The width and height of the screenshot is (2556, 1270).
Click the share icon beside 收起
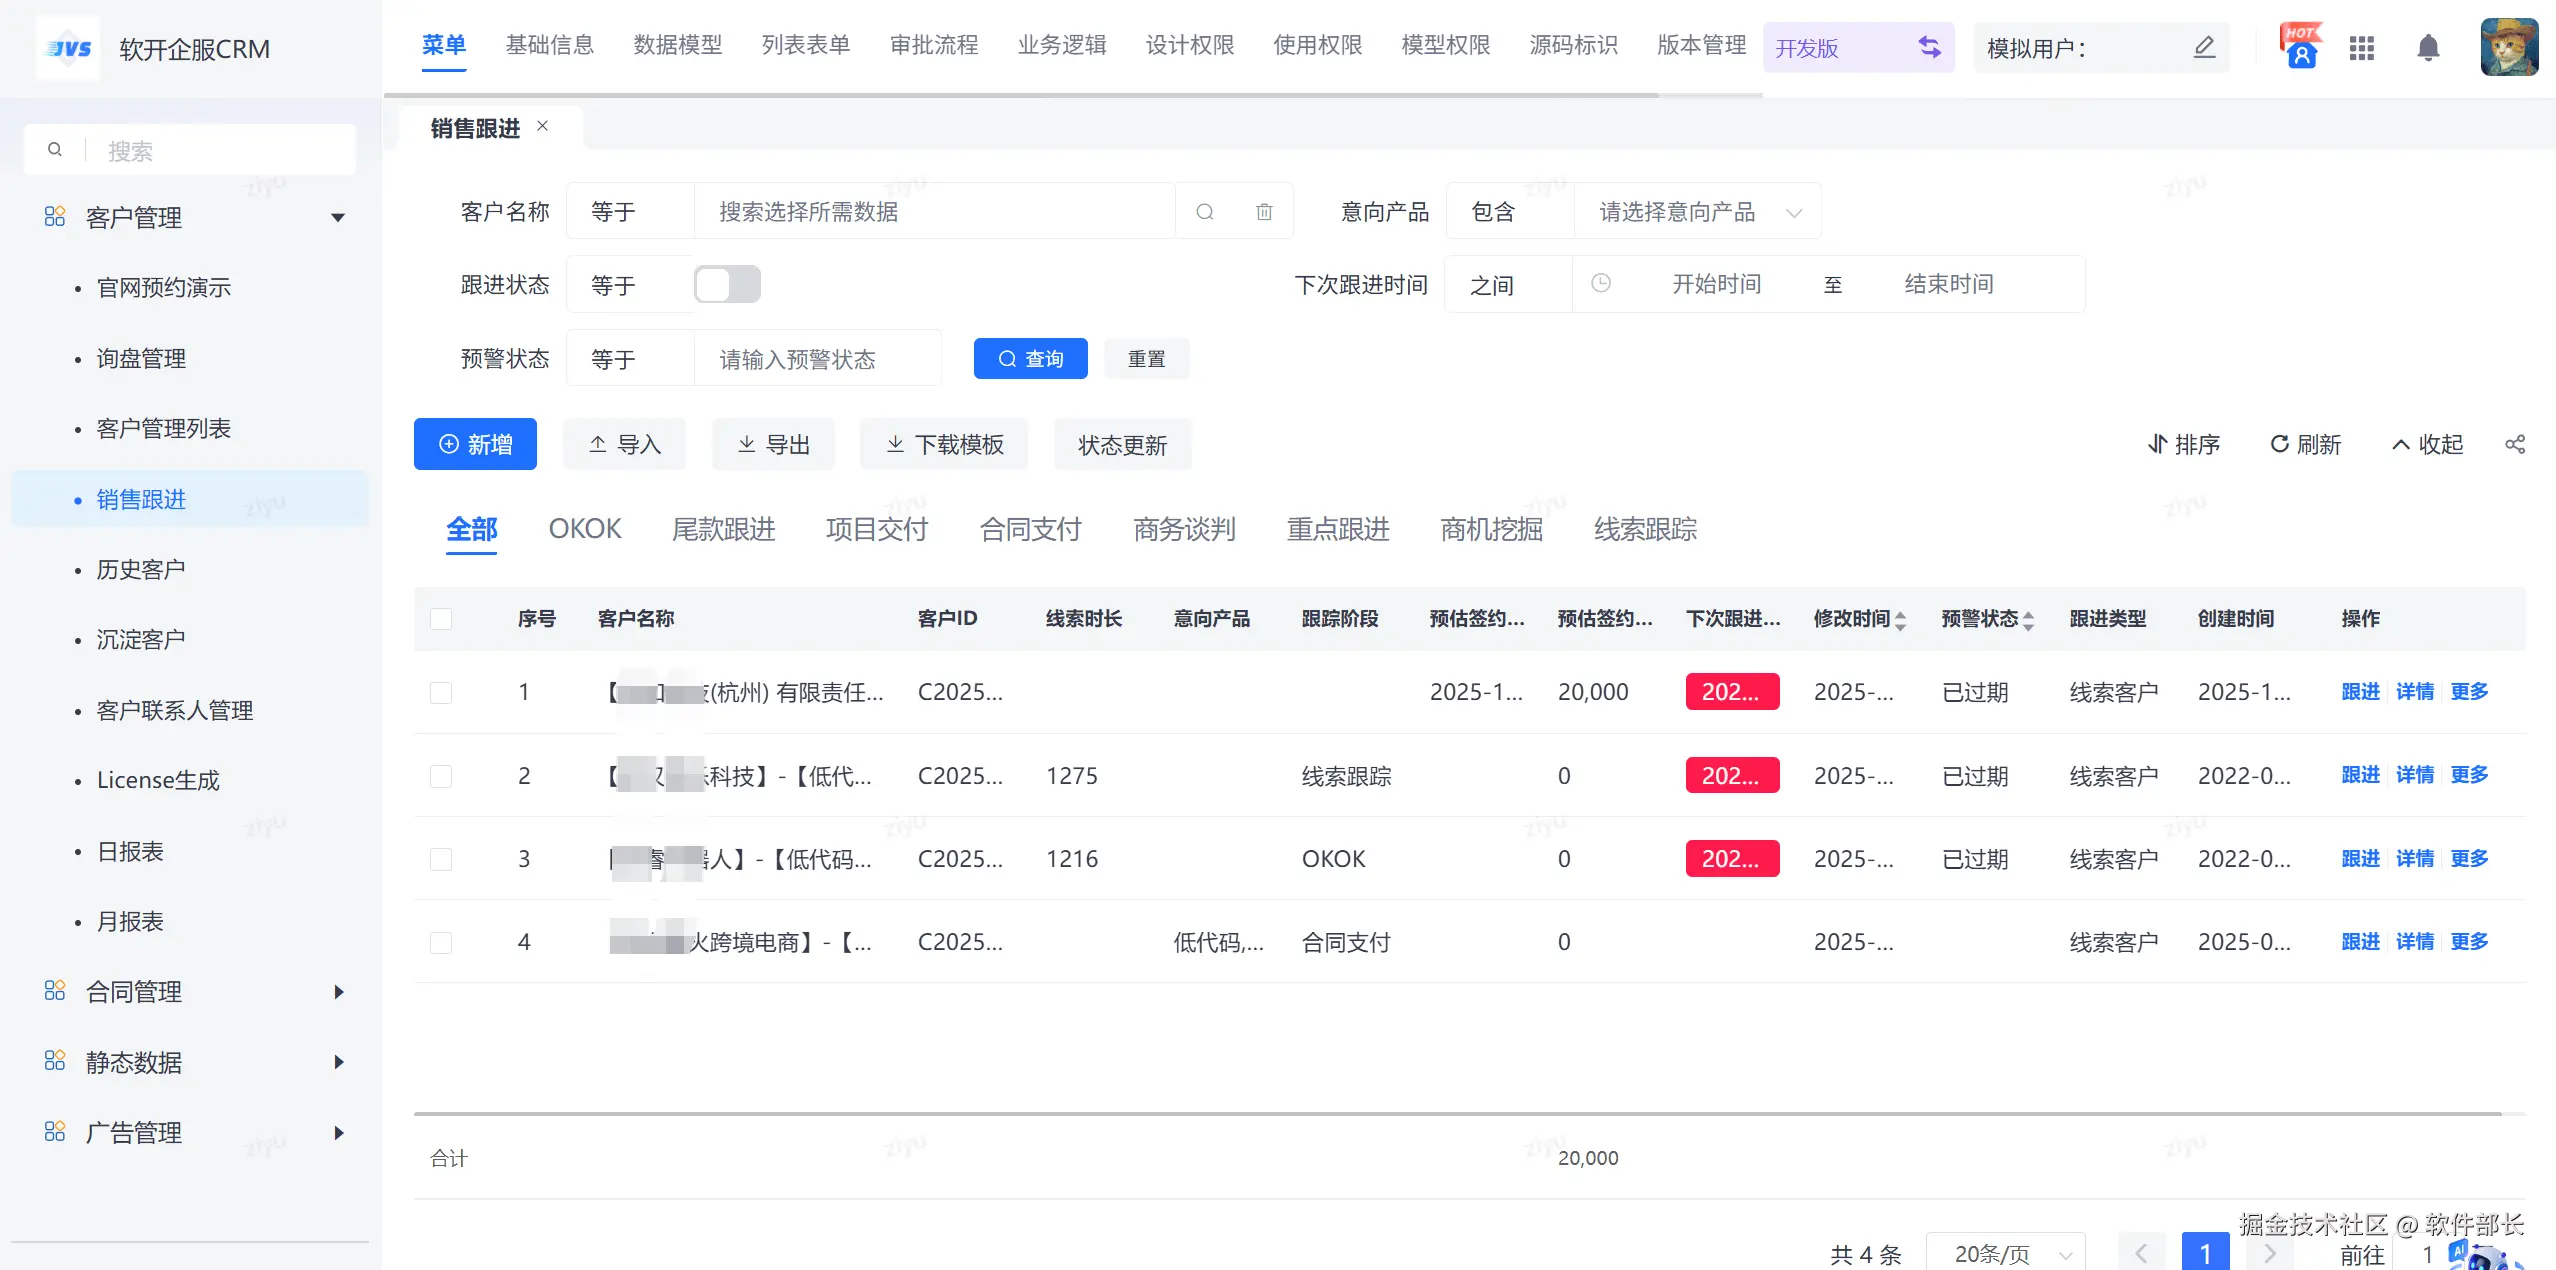tap(2515, 444)
